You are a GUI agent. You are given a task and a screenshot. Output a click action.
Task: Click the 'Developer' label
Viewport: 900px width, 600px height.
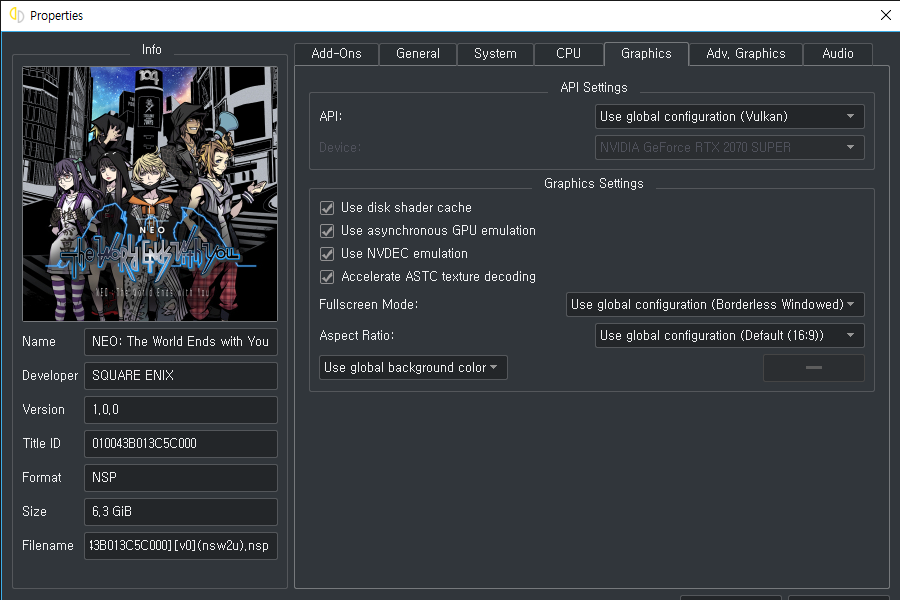[x=50, y=376]
